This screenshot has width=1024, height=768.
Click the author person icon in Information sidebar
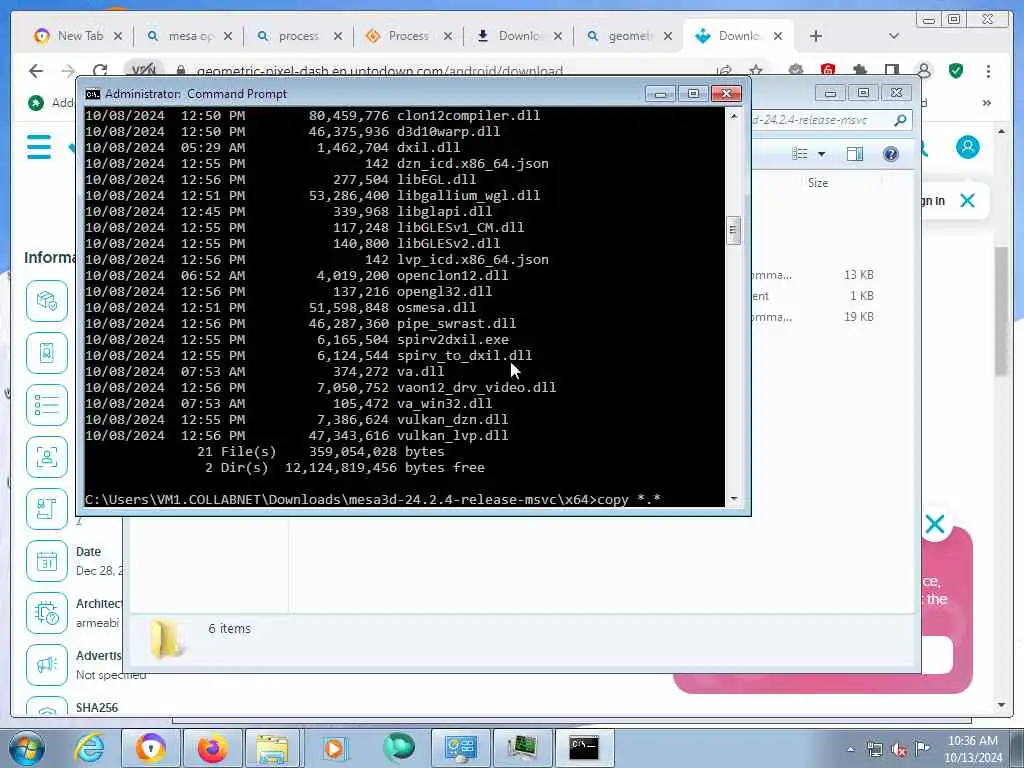(x=47, y=457)
